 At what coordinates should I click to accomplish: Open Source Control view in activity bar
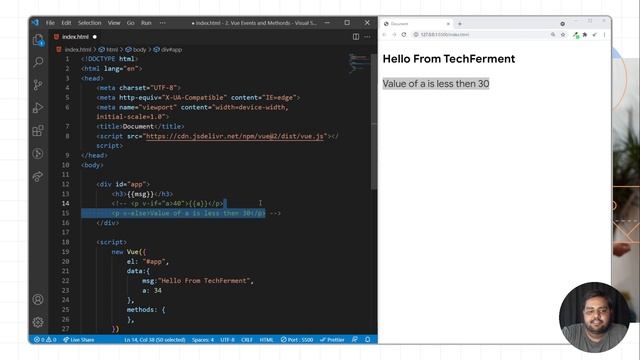(38, 85)
